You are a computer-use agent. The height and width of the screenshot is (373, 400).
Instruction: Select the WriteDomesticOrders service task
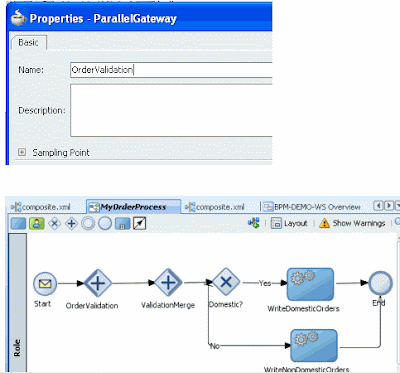[x=310, y=284]
